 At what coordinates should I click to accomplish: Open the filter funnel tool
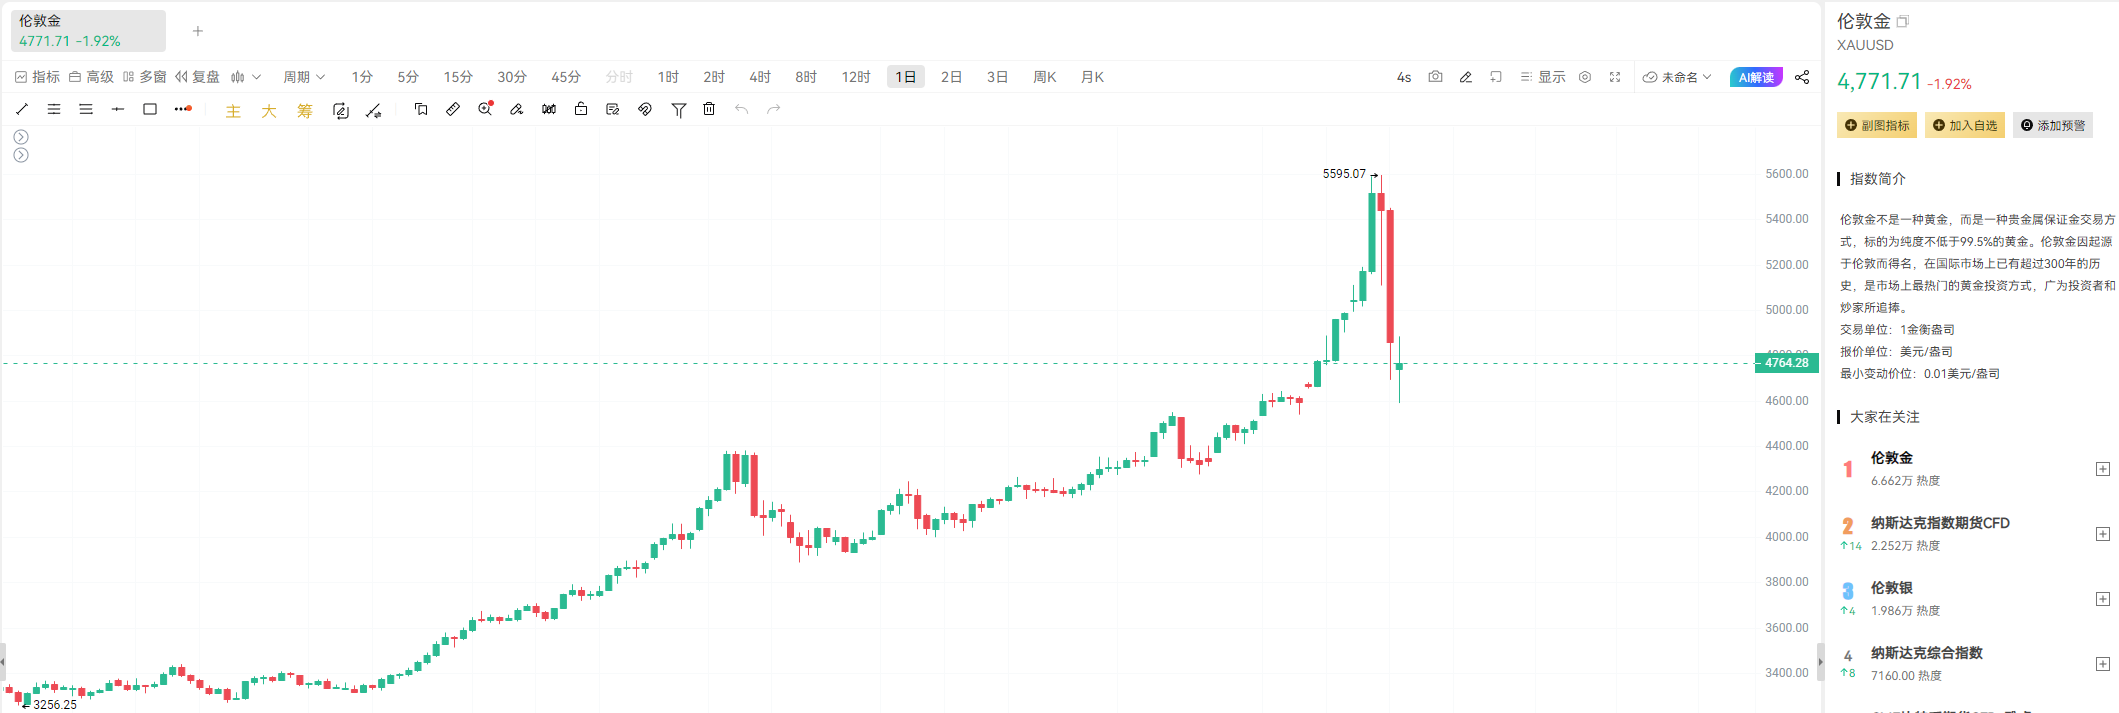tap(678, 110)
